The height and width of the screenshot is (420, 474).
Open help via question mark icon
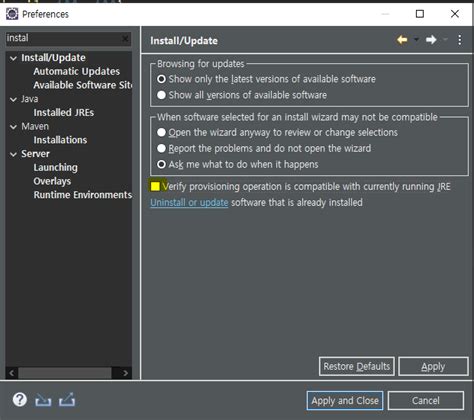20,399
